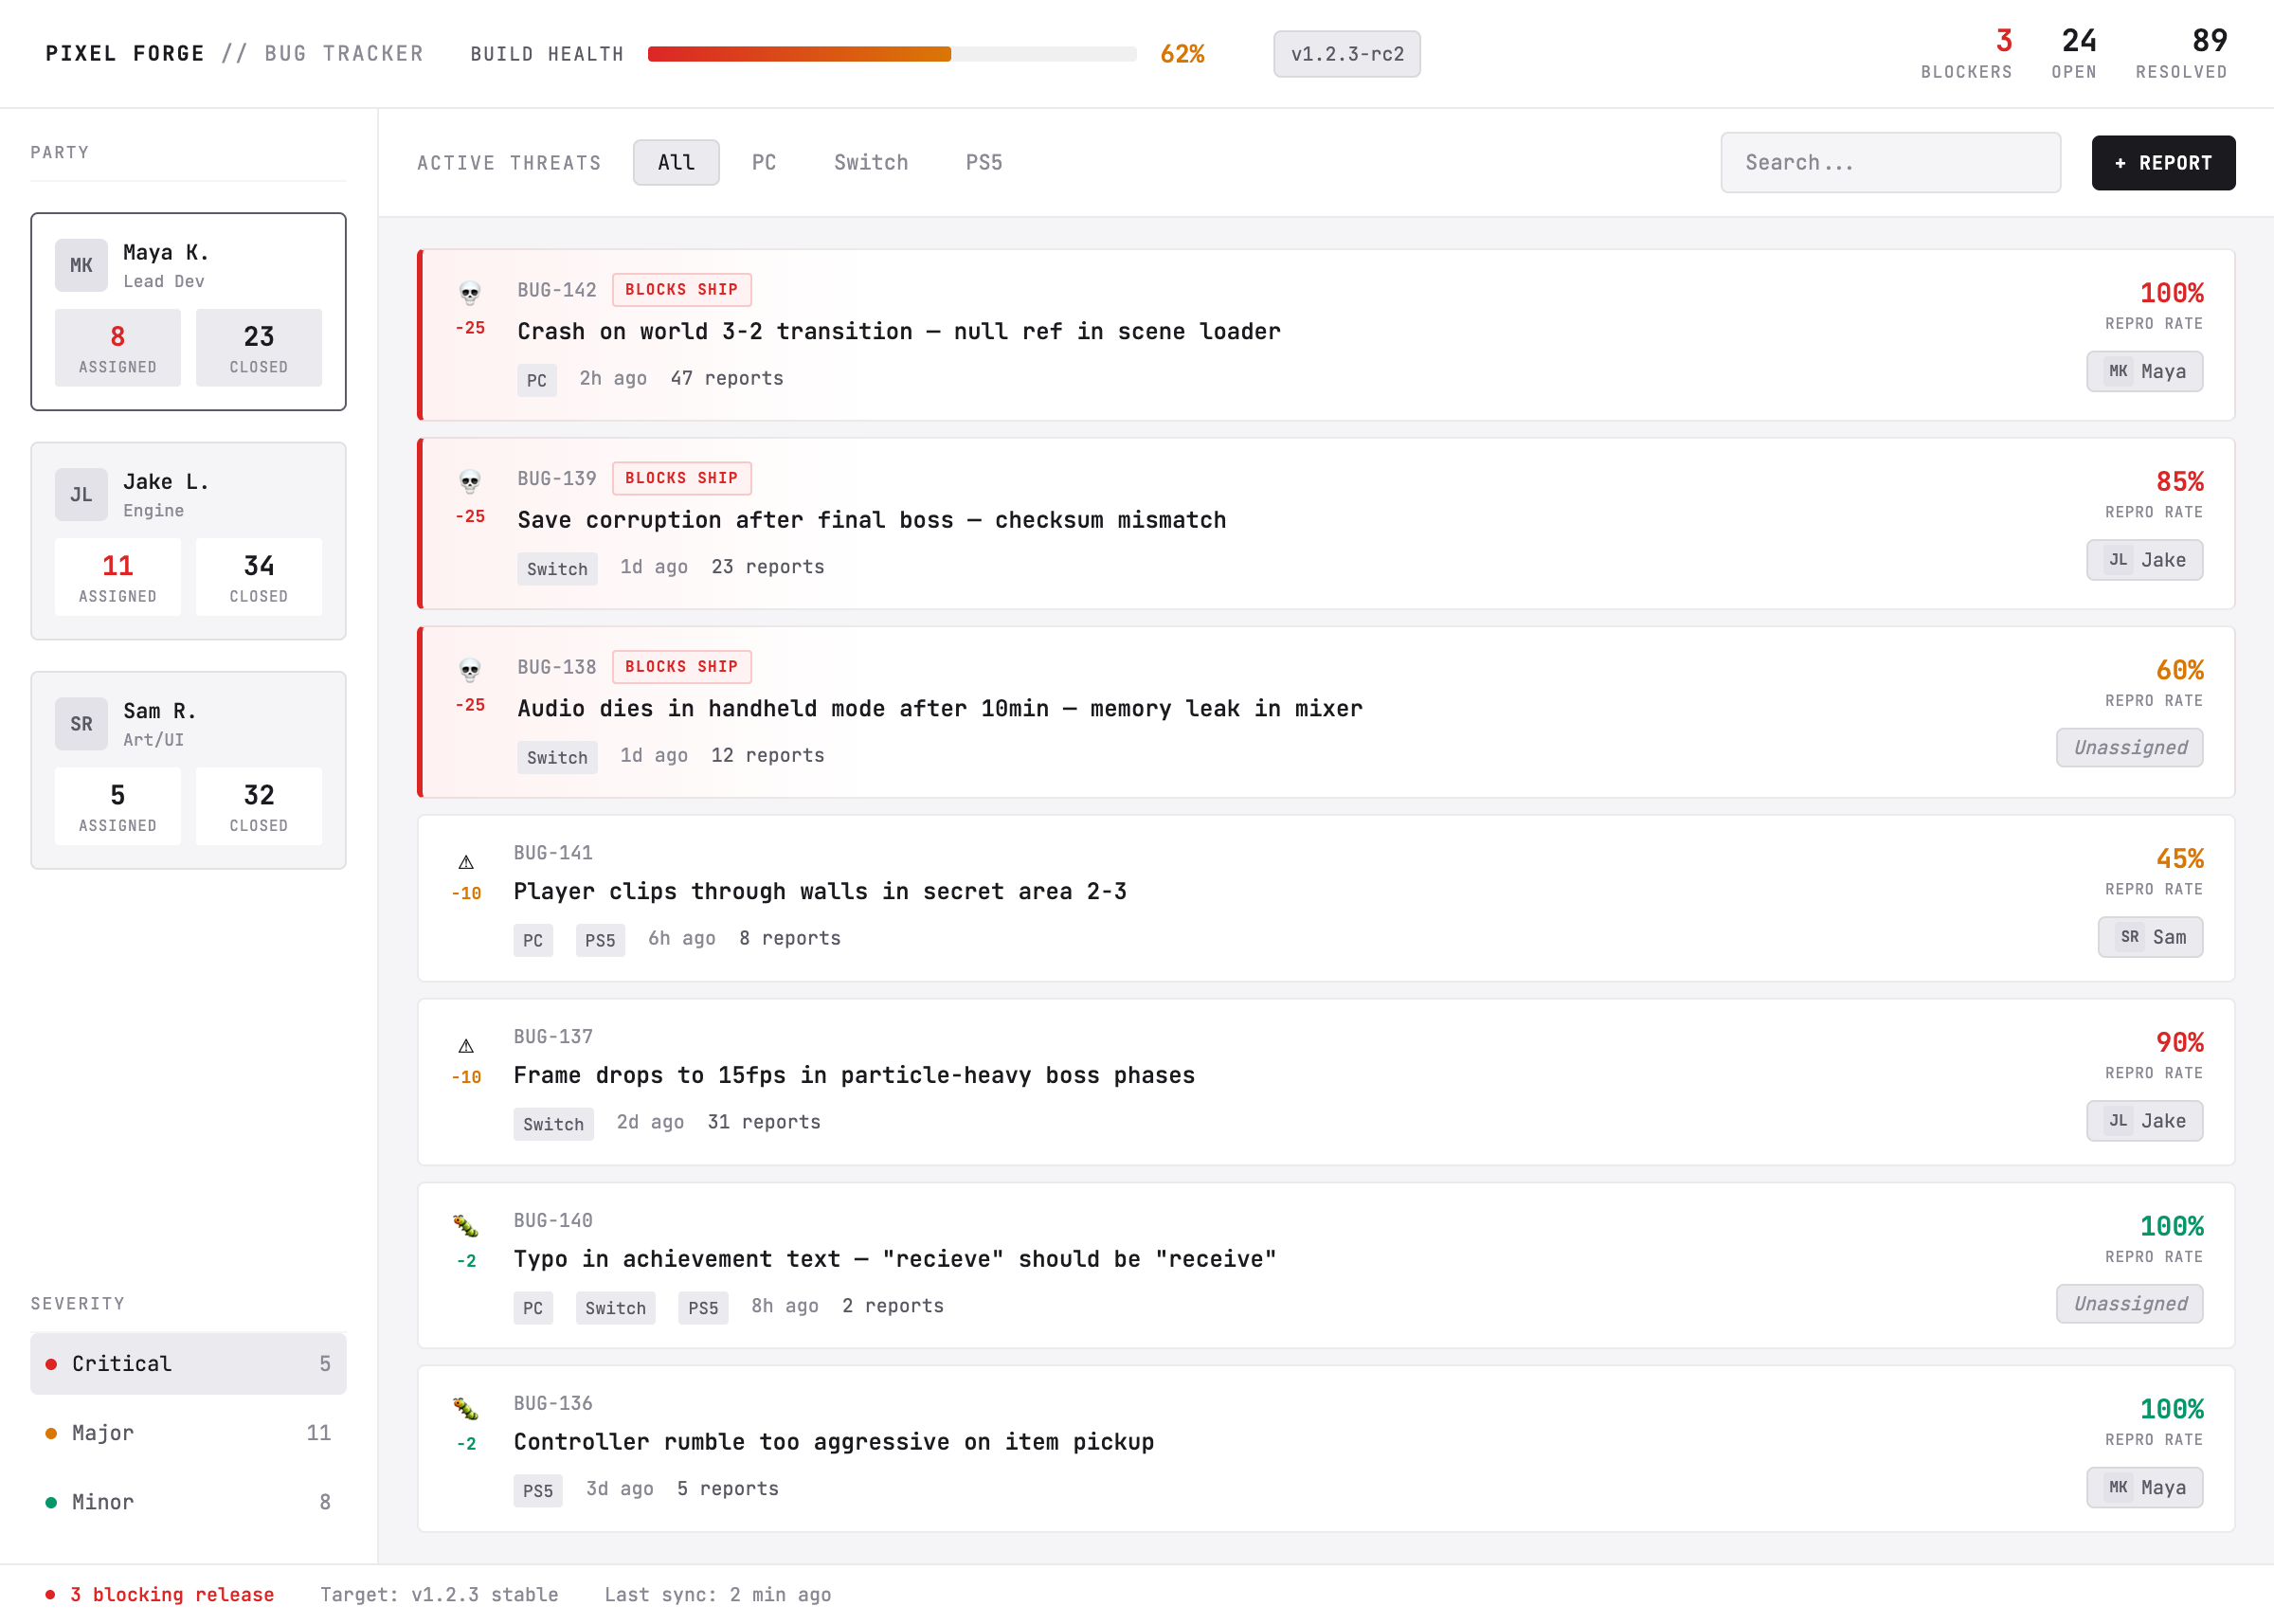This screenshot has width=2274, height=1624.
Task: Select Sam R.'s SR avatar in the sidebar
Action: pos(81,723)
